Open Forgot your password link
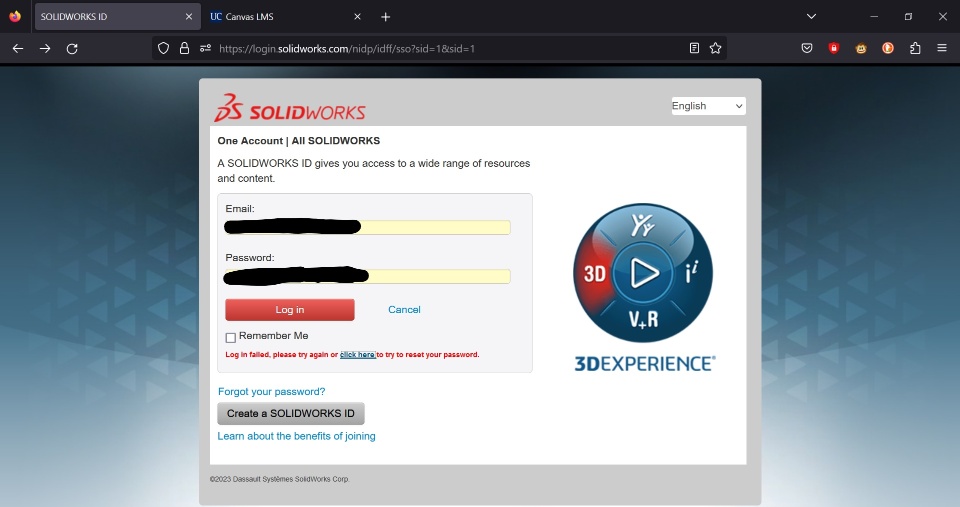Viewport: 960px width, 507px height. 271,391
